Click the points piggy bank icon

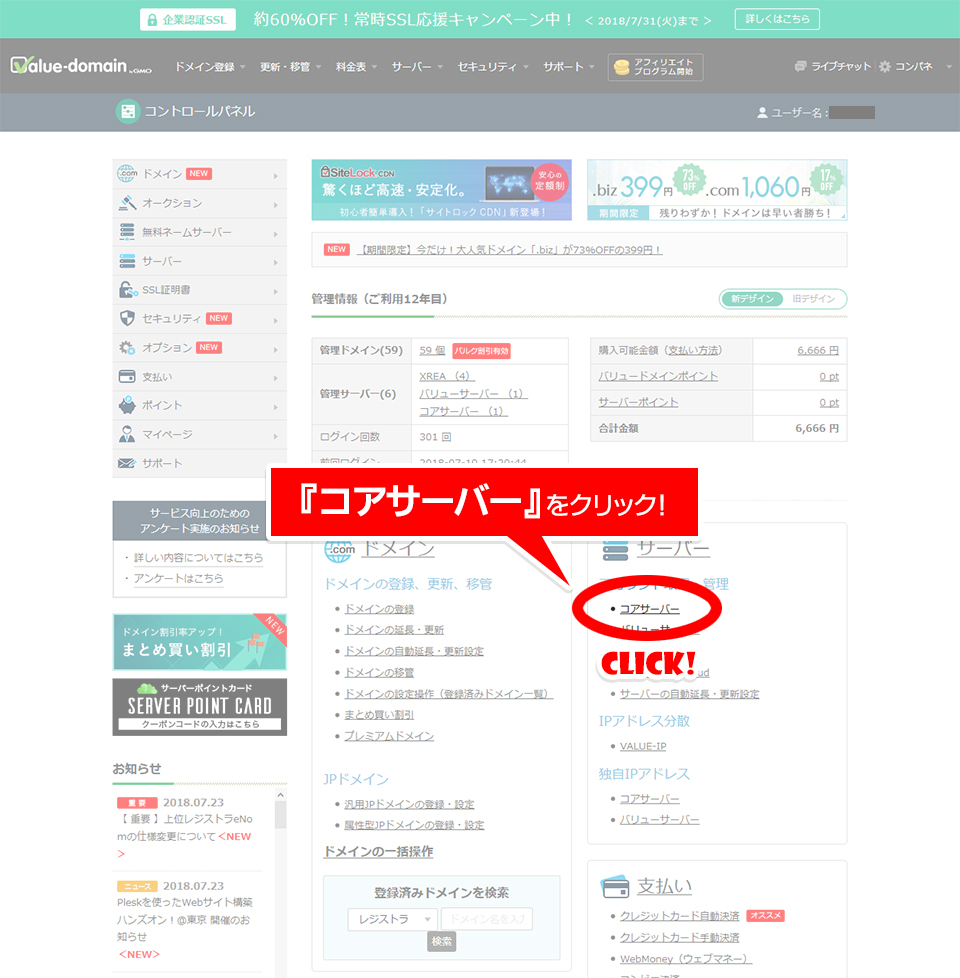127,406
